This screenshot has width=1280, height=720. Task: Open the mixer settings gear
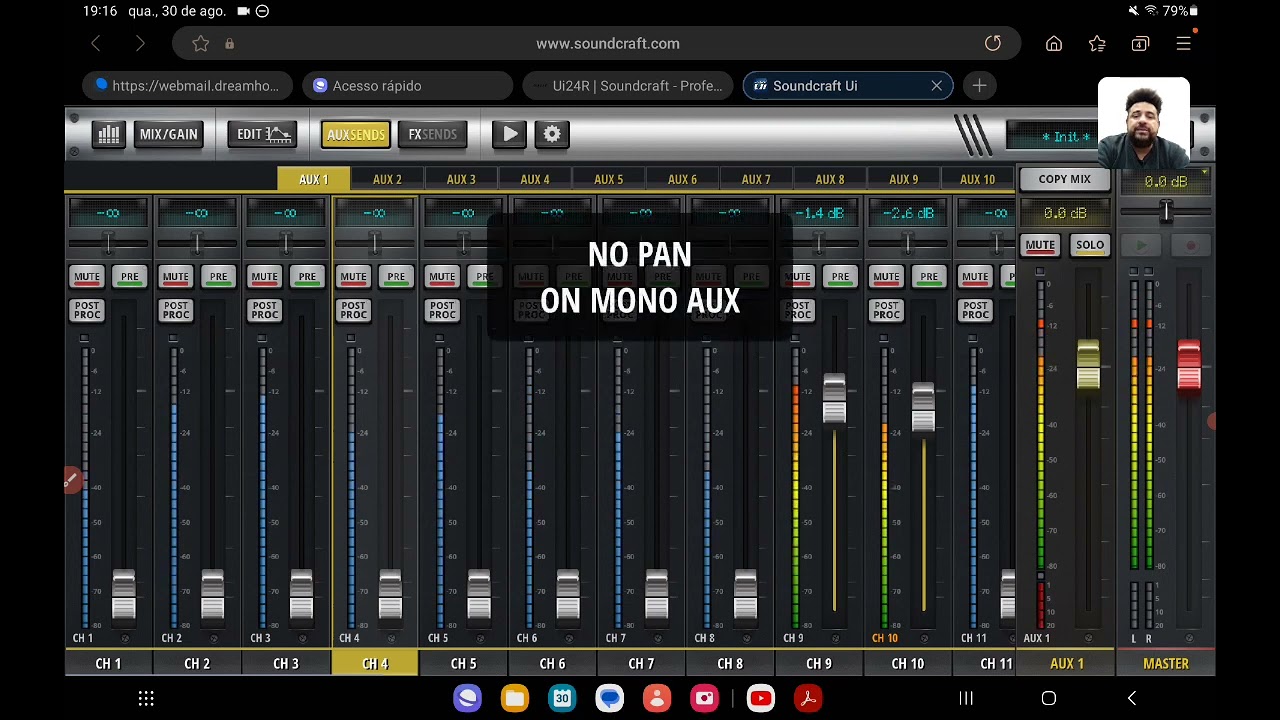click(x=552, y=134)
